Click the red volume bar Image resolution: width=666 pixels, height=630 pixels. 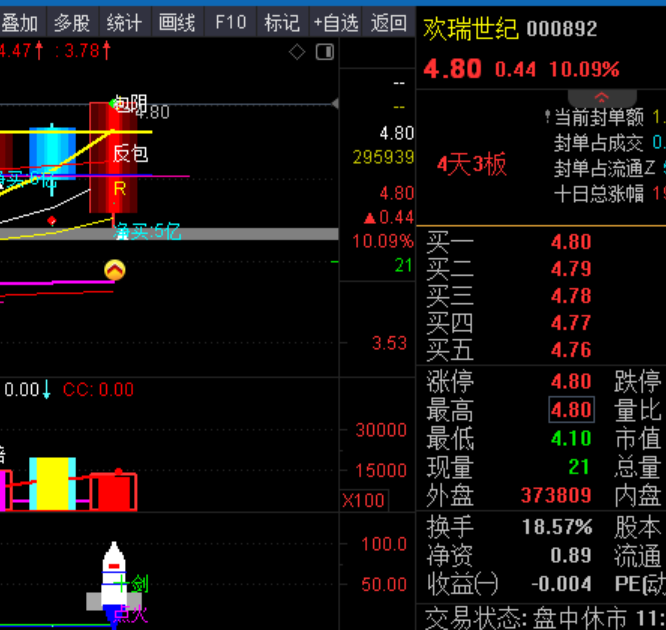pos(113,492)
